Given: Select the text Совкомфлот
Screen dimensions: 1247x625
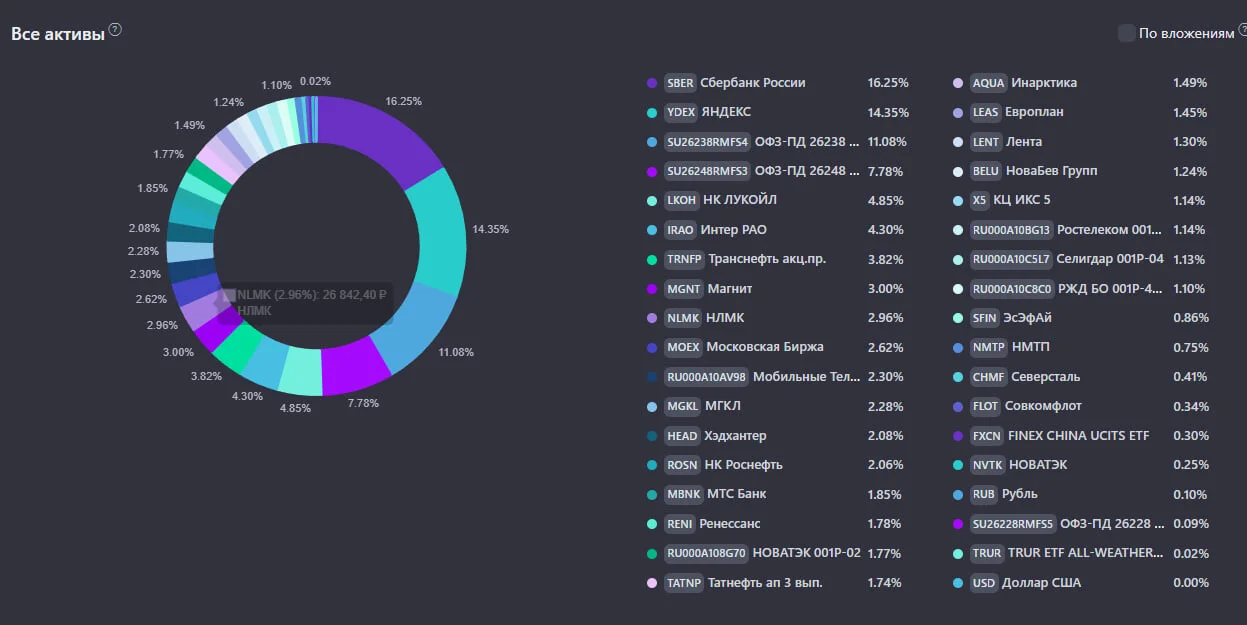Looking at the screenshot, I should coord(1044,406).
